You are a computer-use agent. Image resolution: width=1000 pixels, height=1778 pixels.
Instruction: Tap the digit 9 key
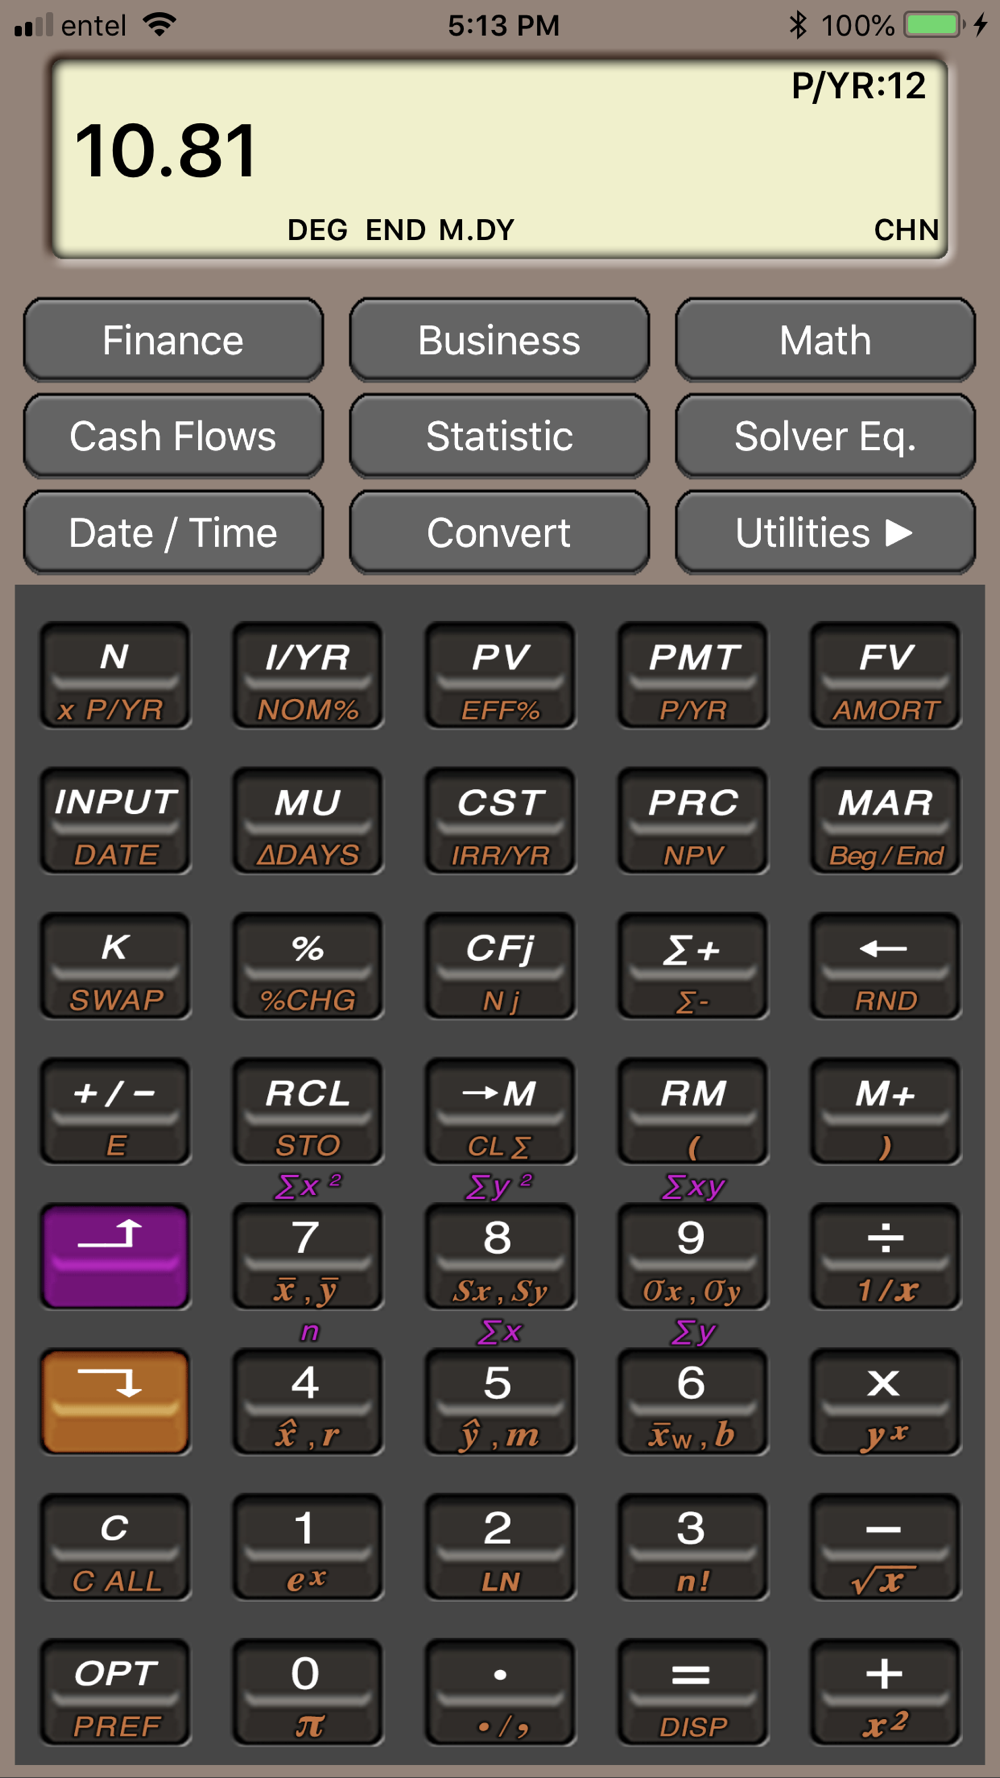click(693, 1256)
